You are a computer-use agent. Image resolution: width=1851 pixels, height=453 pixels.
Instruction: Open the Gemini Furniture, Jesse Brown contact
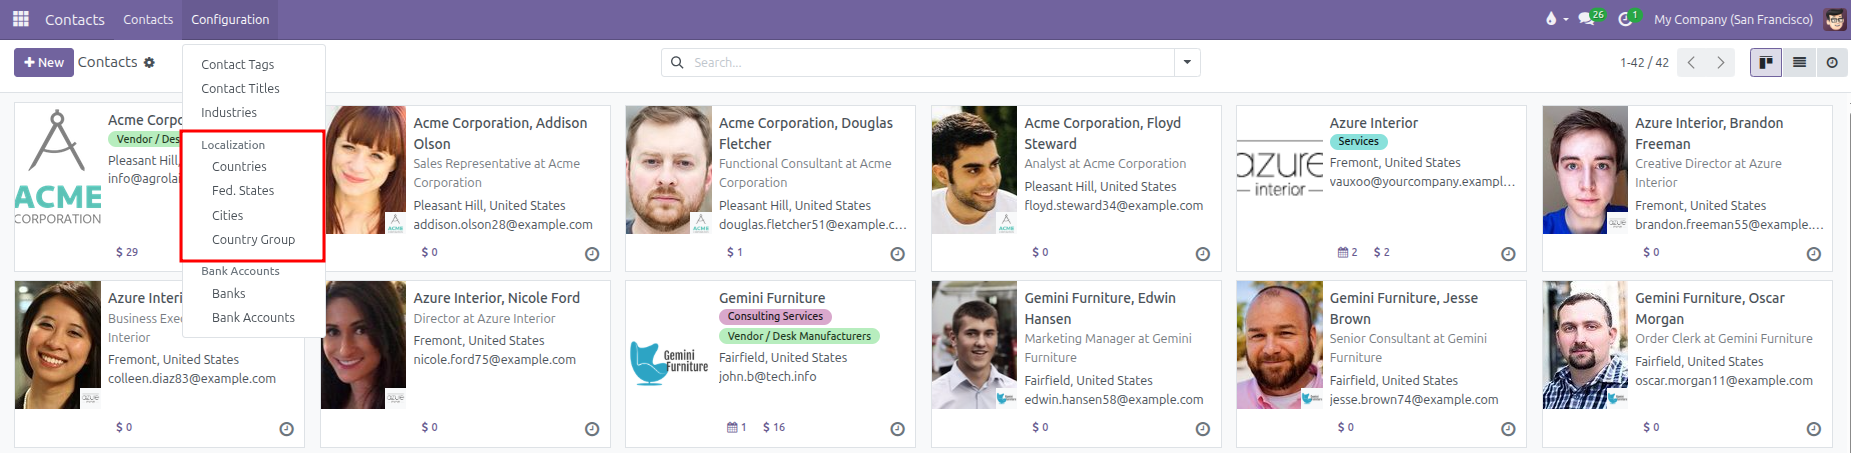click(1403, 308)
